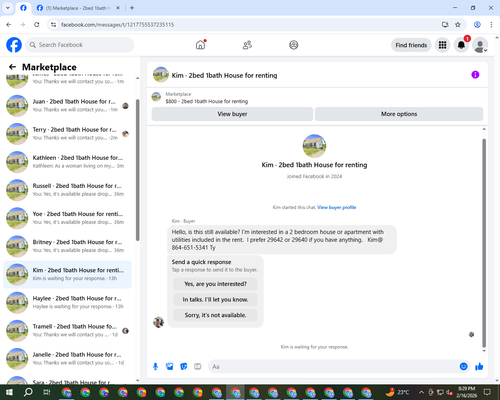
Task: Open Terry's 2bed 1bath House conversation
Action: pyautogui.click(x=67, y=134)
